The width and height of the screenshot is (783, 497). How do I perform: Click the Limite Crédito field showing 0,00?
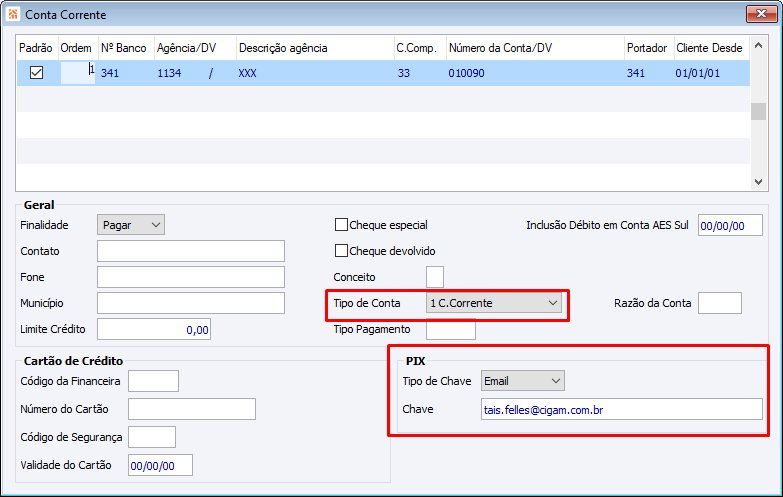154,329
